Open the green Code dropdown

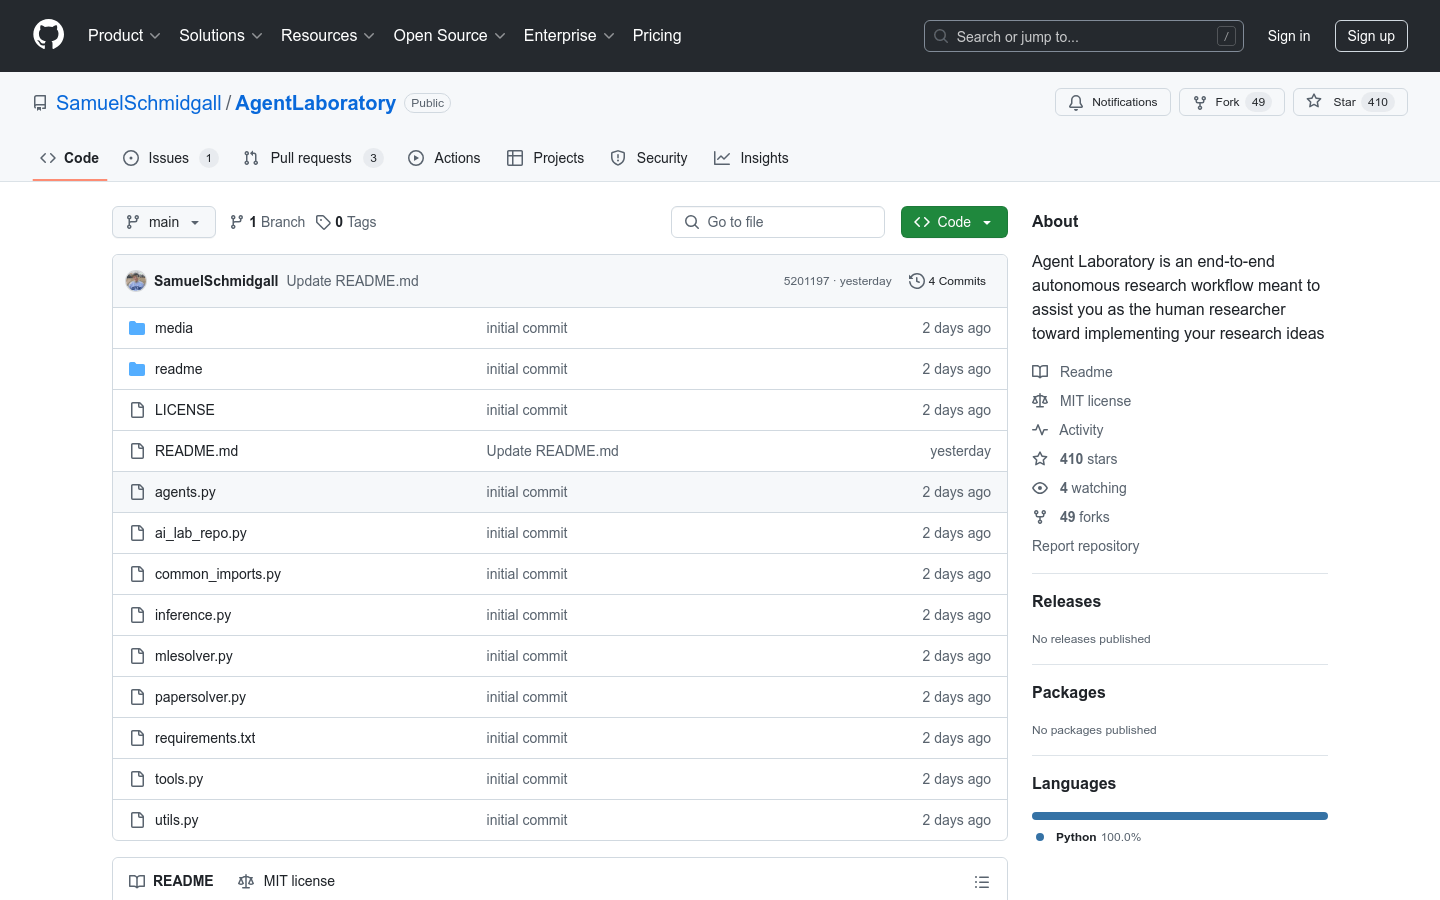[x=954, y=222]
